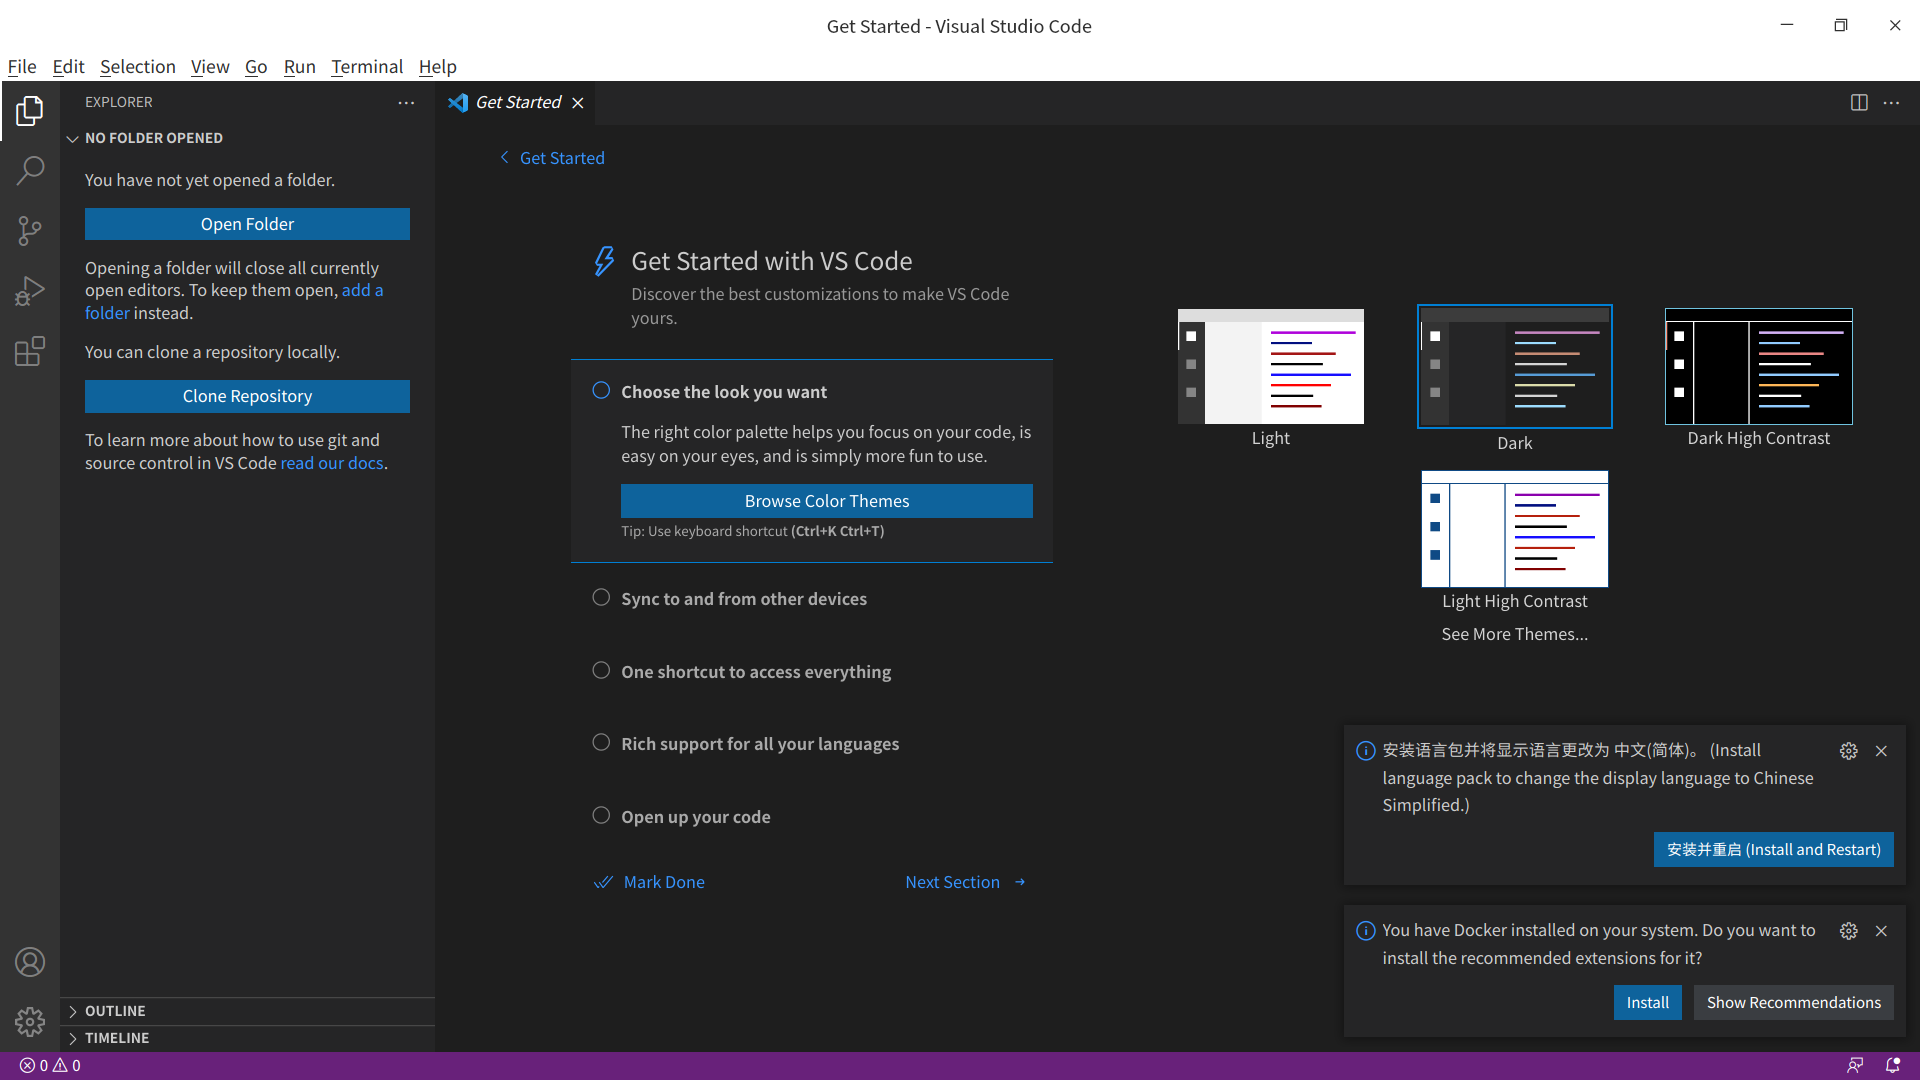Open gear settings on Docker notification
Image resolution: width=1920 pixels, height=1080 pixels.
tap(1848, 931)
